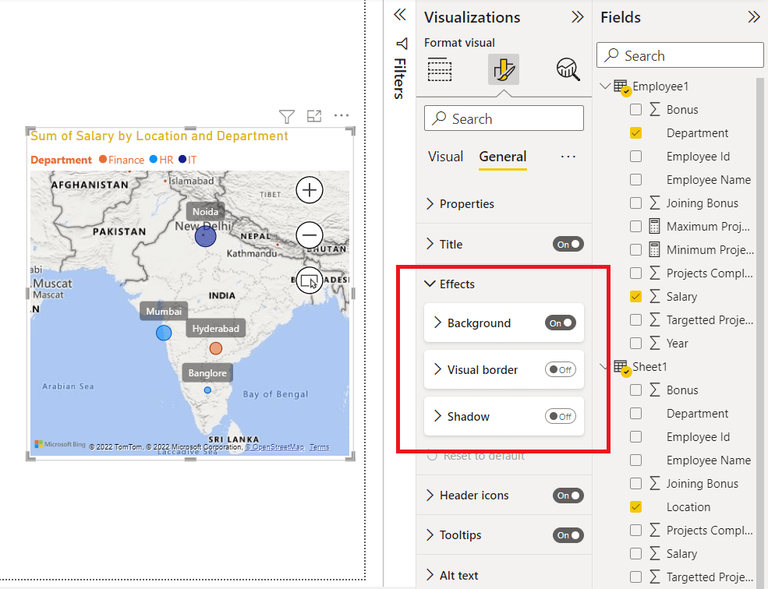Image resolution: width=768 pixels, height=589 pixels.
Task: Click Employee Name under Sheet1
Action: pos(708,460)
